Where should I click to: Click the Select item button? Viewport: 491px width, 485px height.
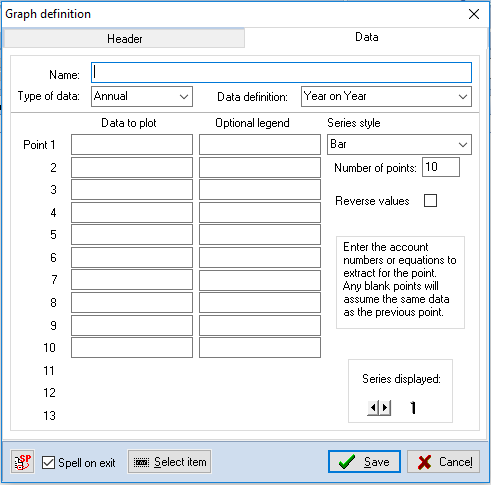tap(170, 462)
